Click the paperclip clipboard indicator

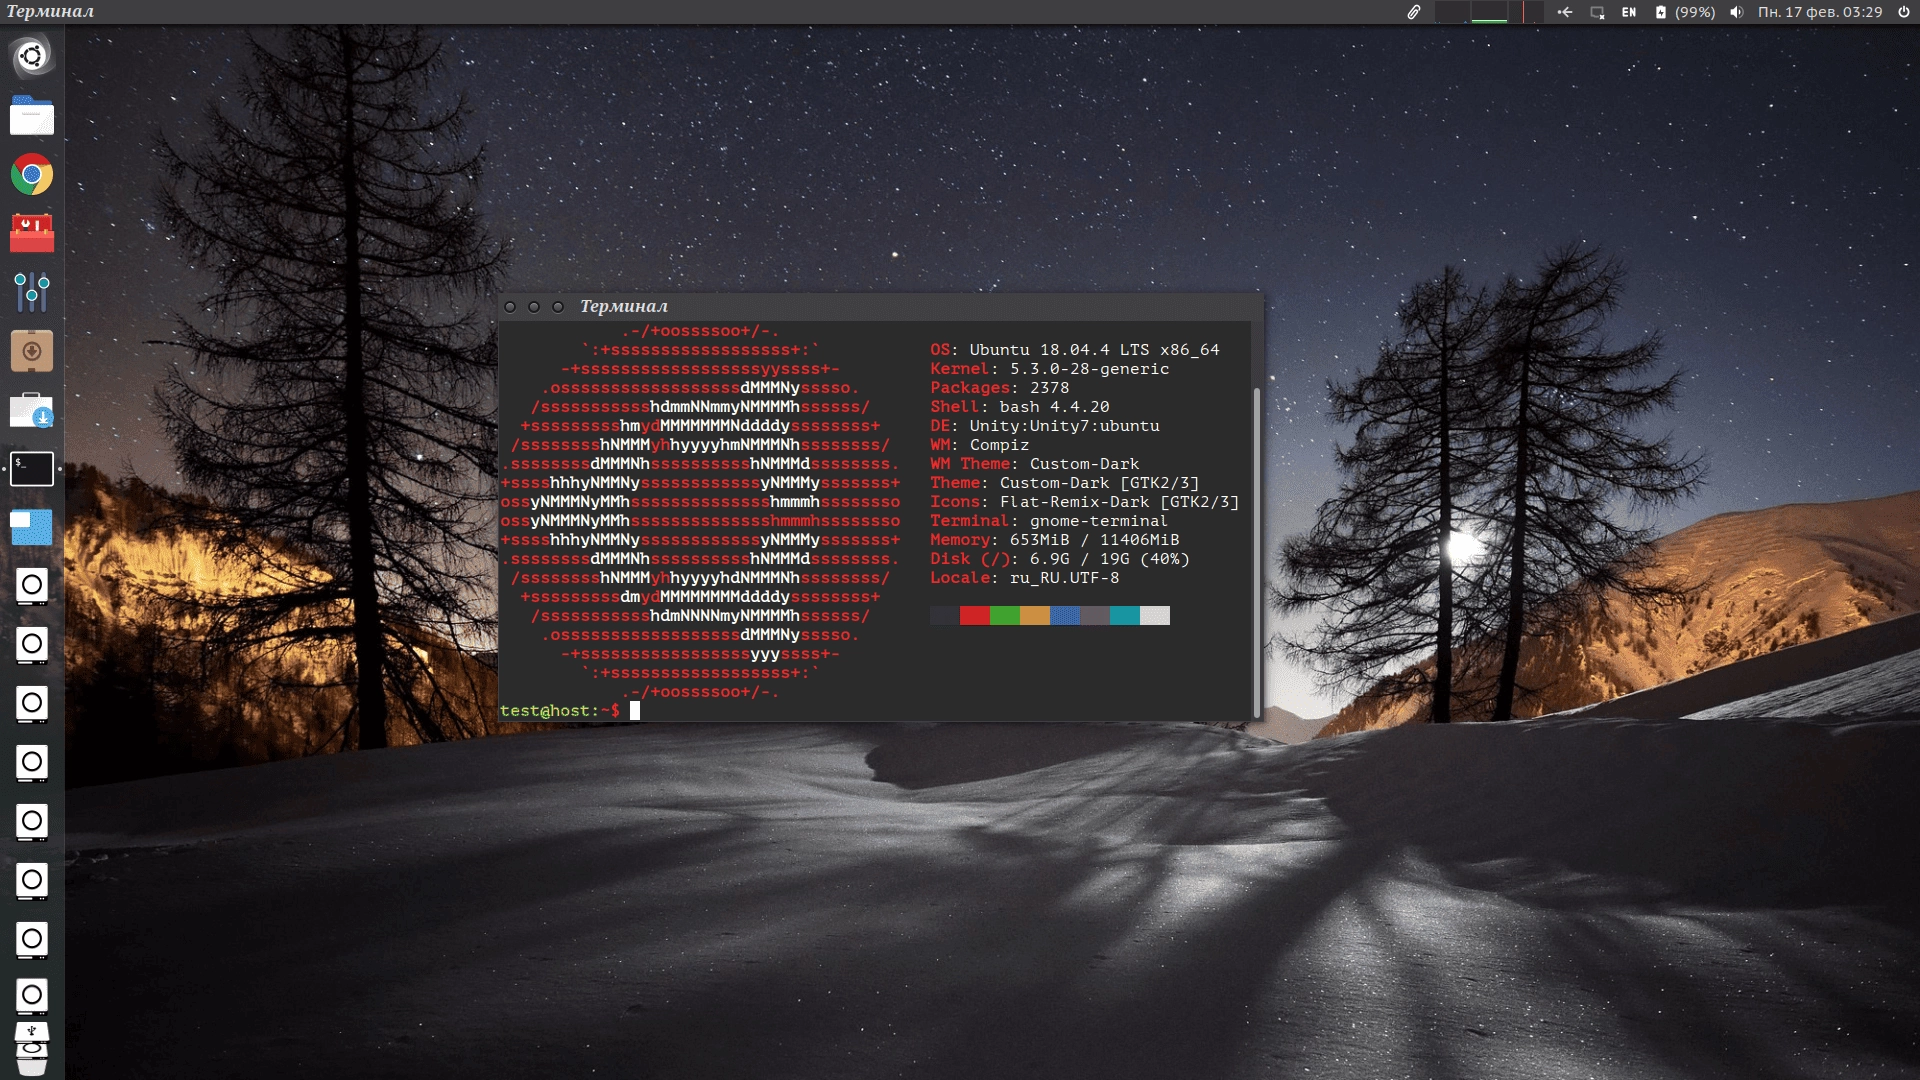[x=1413, y=12]
